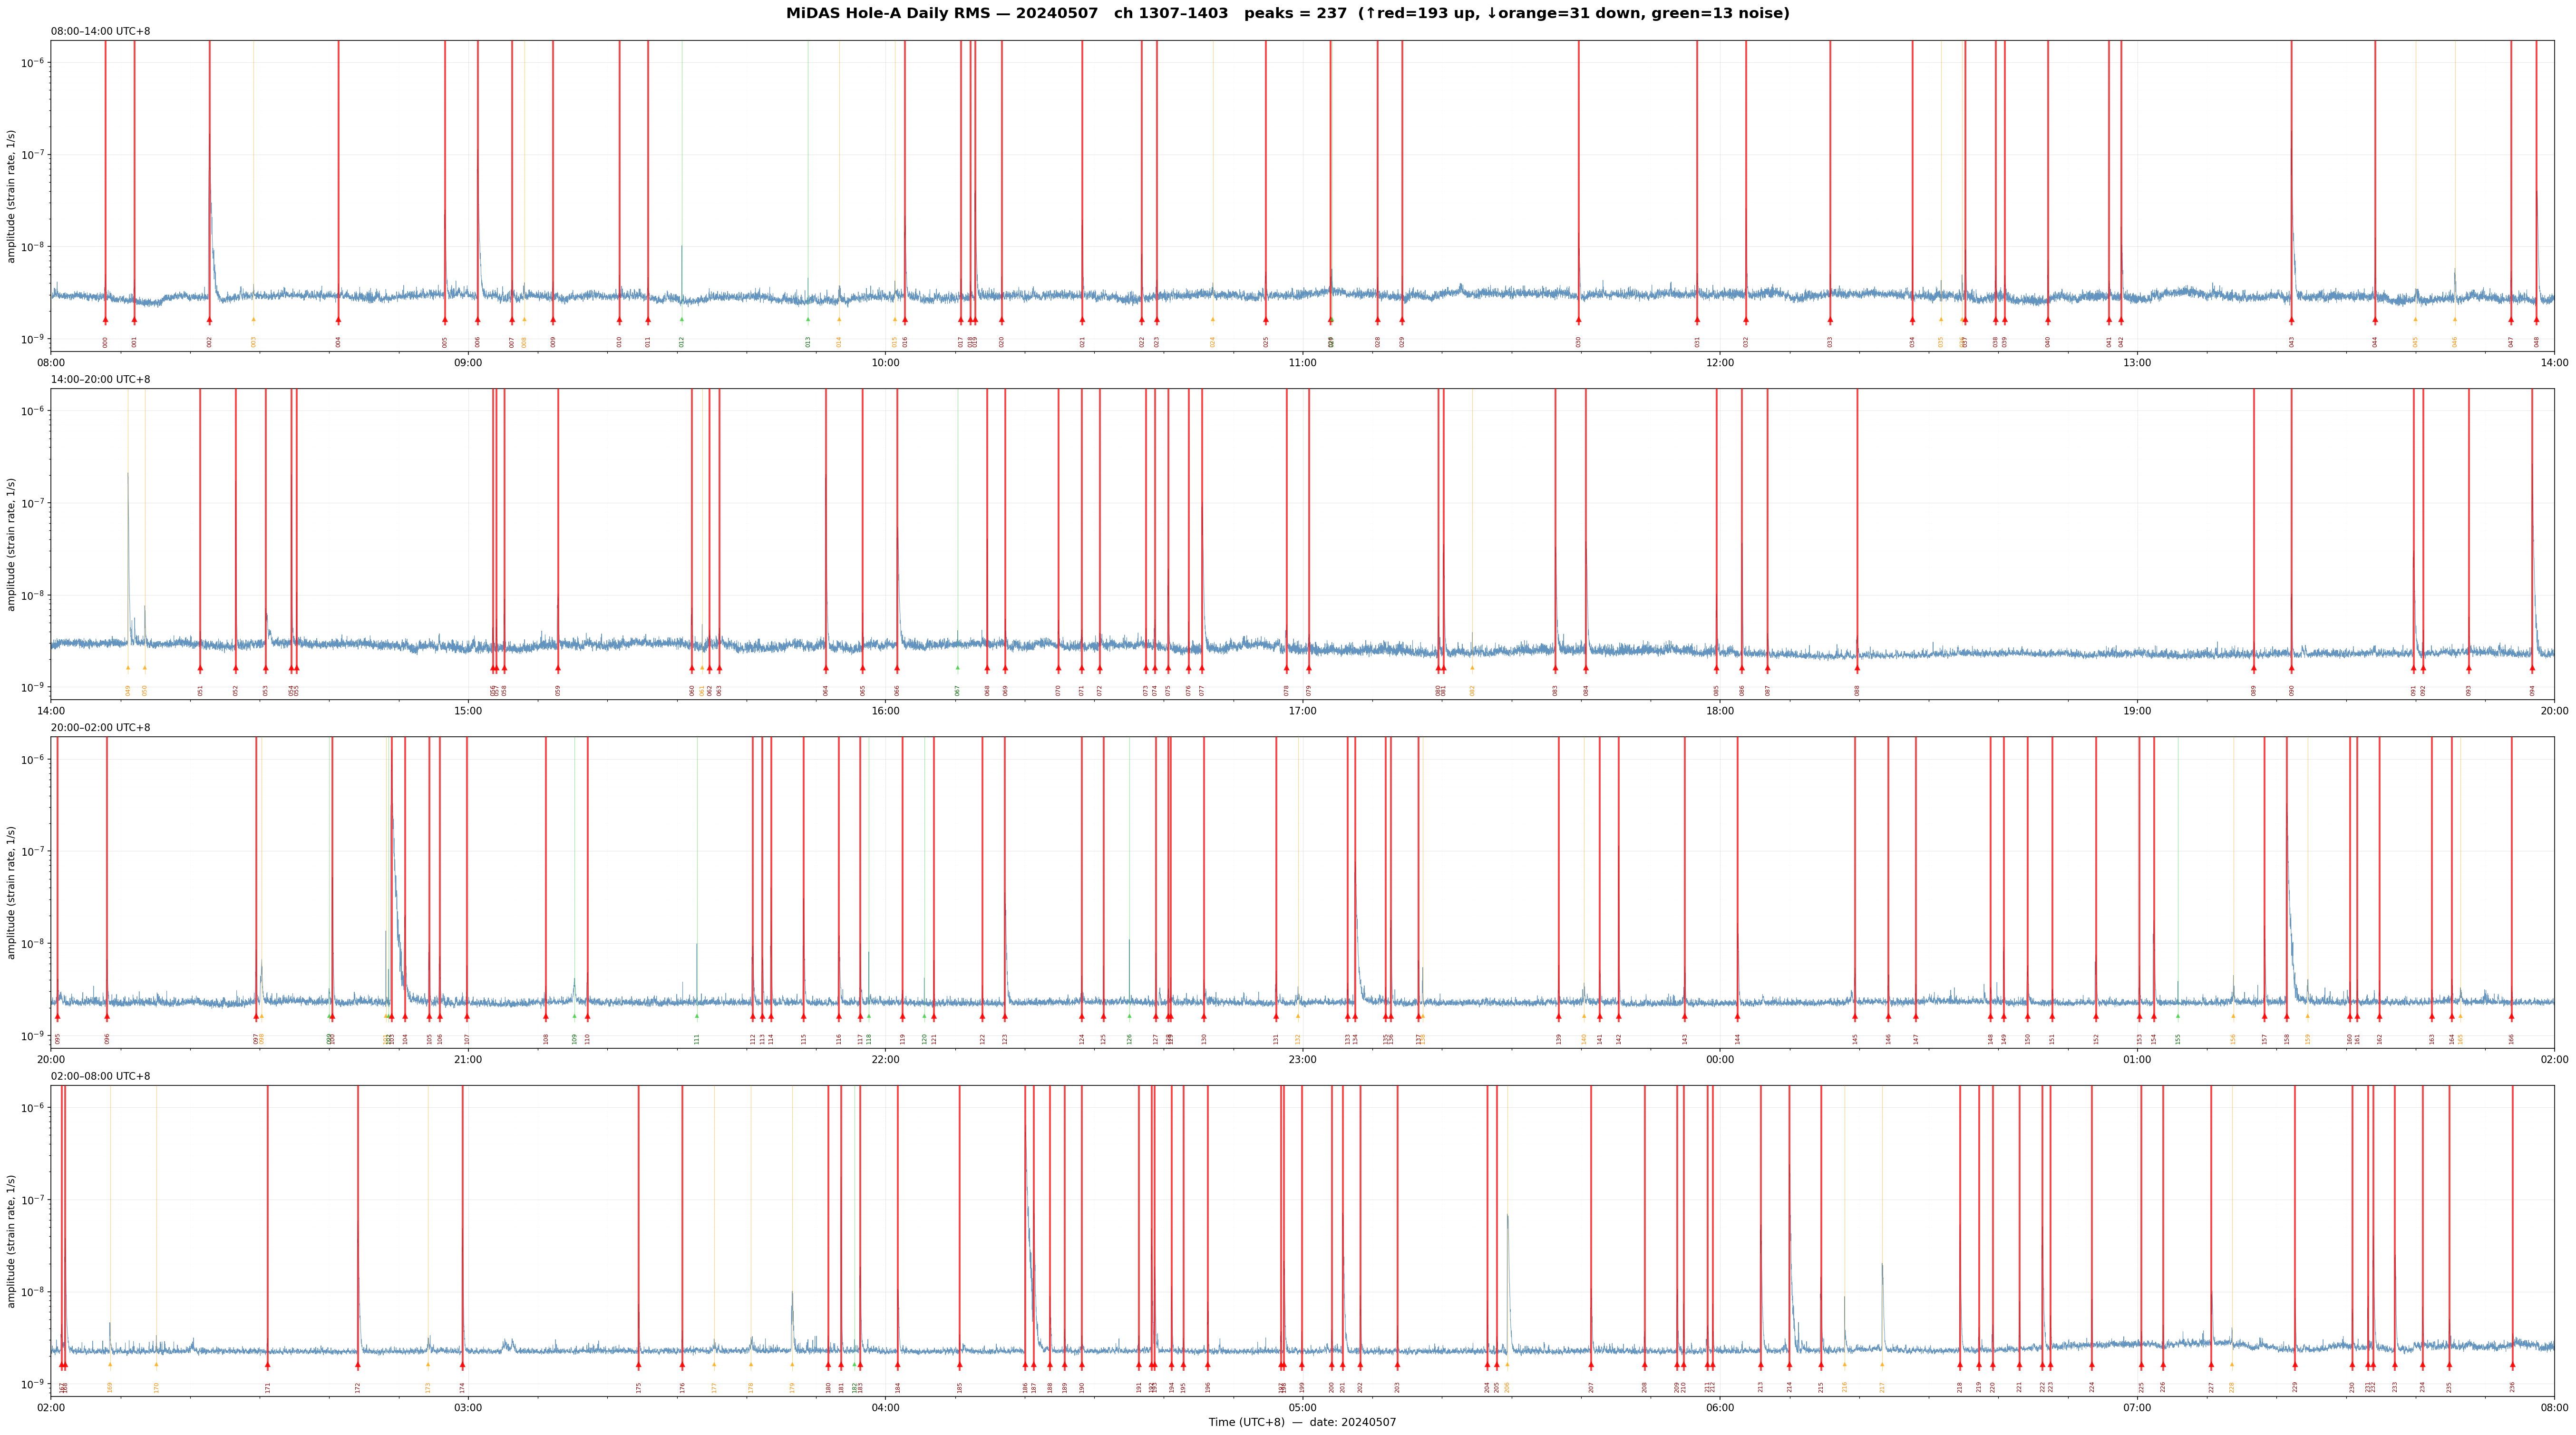Click the red arrow marker for peak 166
Image resolution: width=2576 pixels, height=1435 pixels.
coord(2511,1017)
